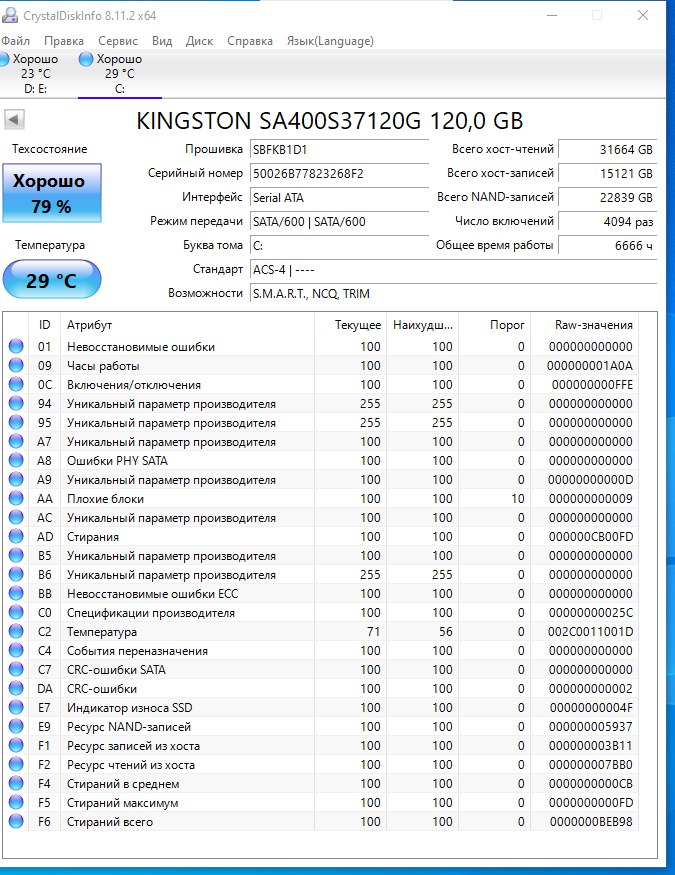Click status circle for Стираний в среднем

(x=16, y=783)
